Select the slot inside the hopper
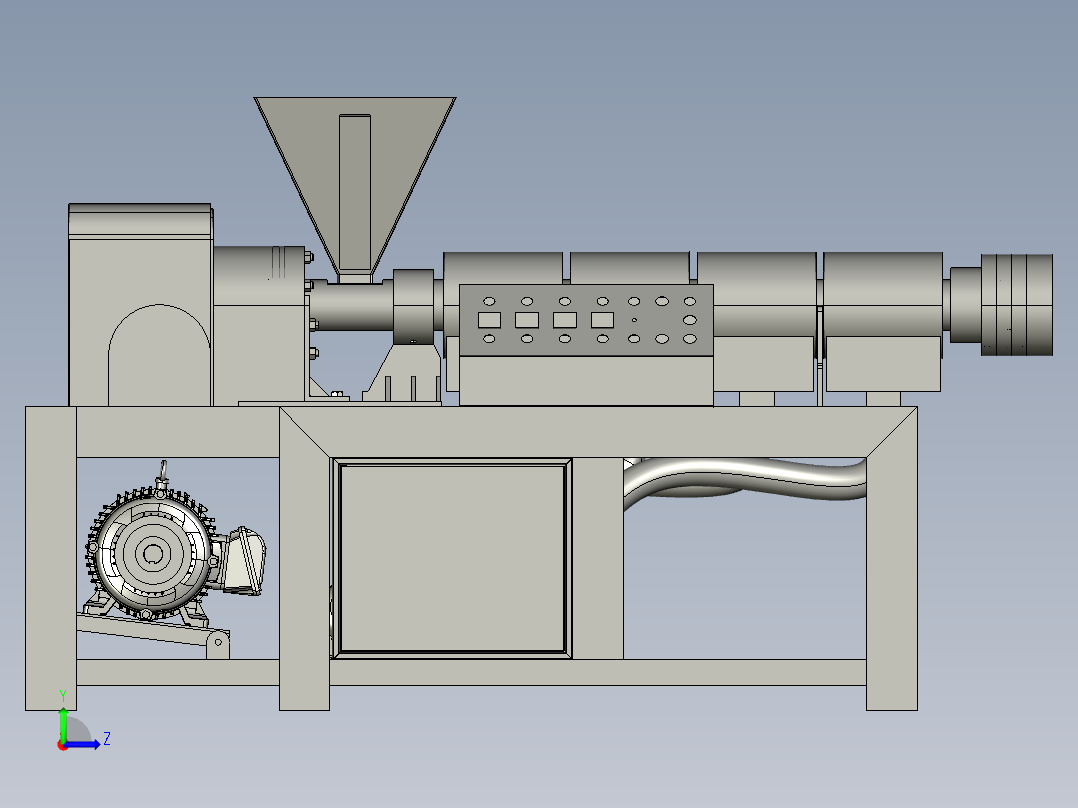This screenshot has width=1078, height=808. pos(355,191)
